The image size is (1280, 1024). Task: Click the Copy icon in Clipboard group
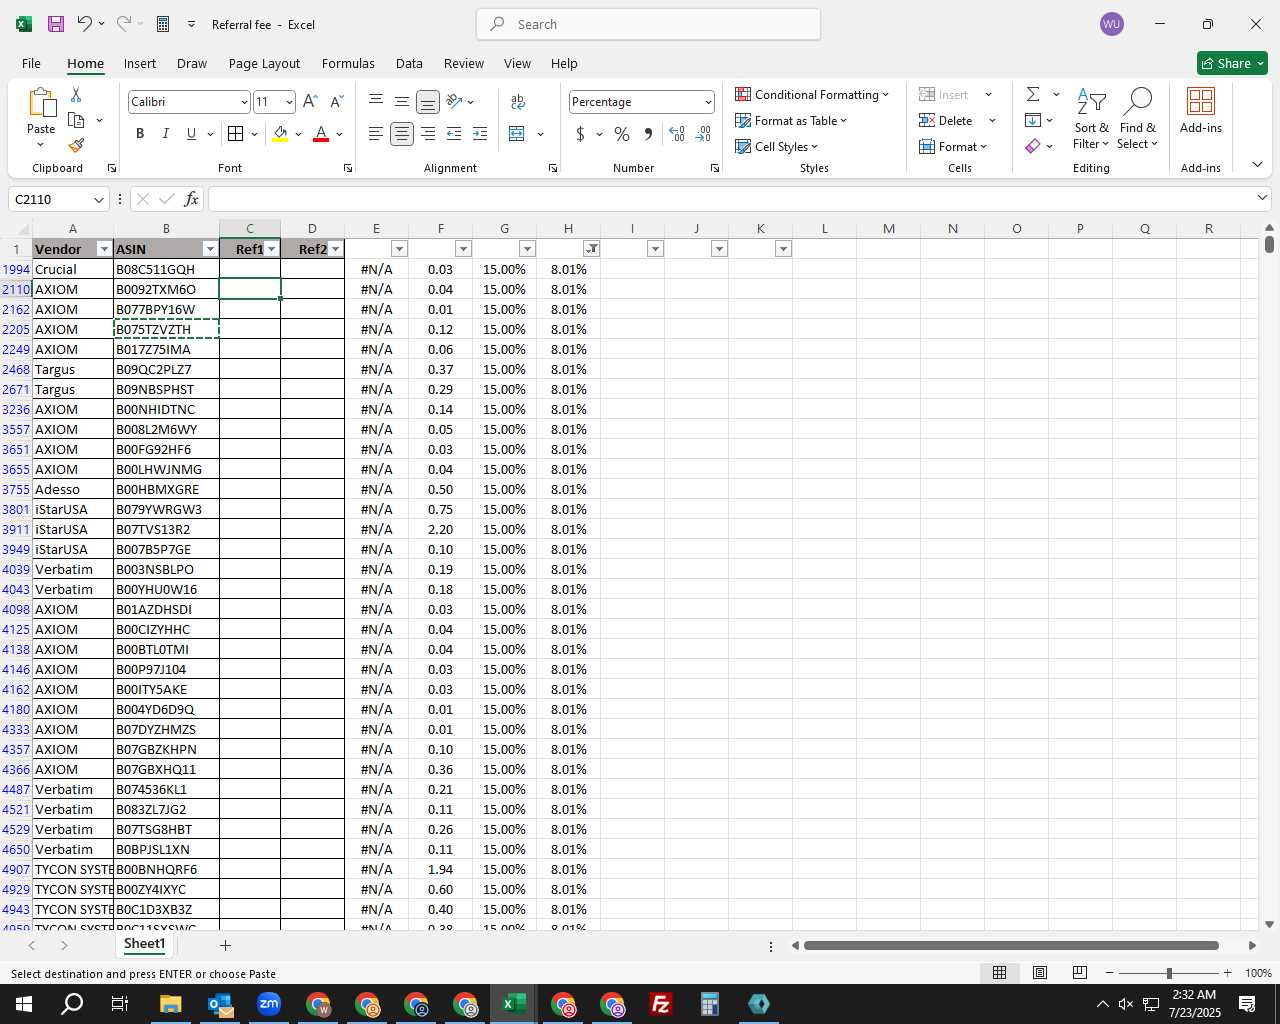[76, 120]
